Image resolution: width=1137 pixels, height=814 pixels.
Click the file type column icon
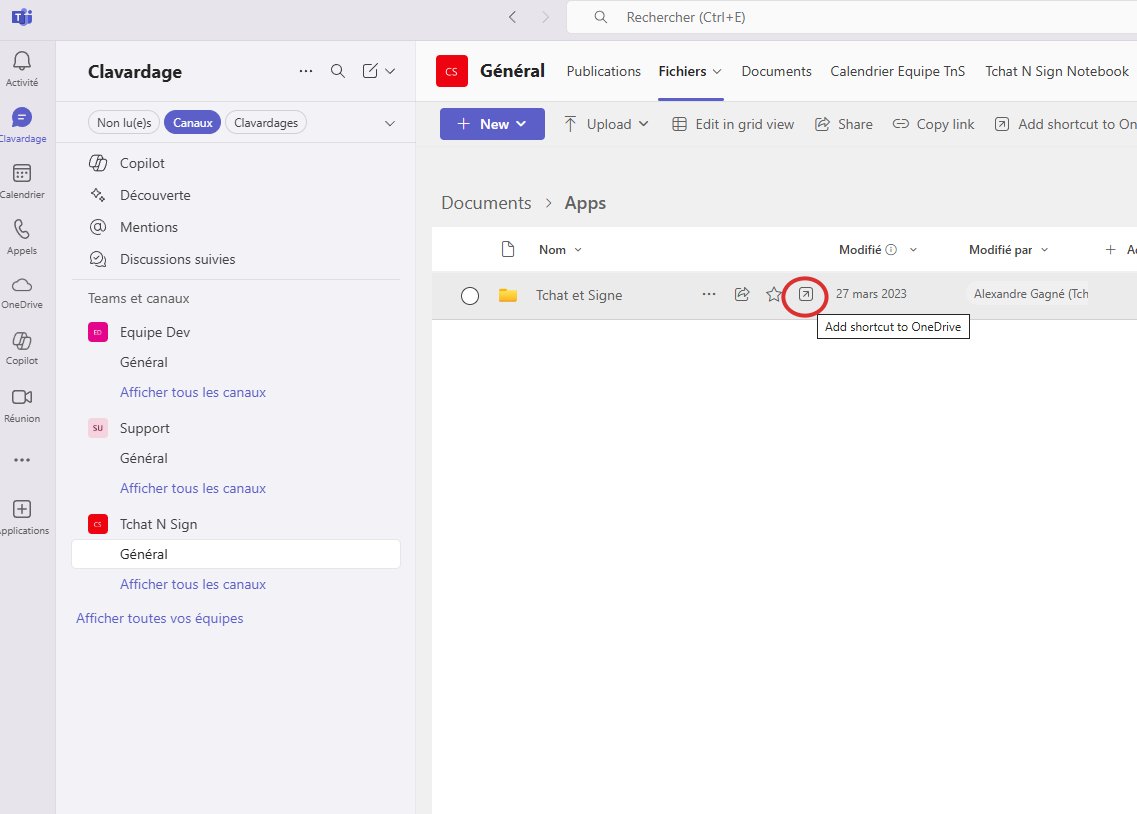(x=508, y=249)
